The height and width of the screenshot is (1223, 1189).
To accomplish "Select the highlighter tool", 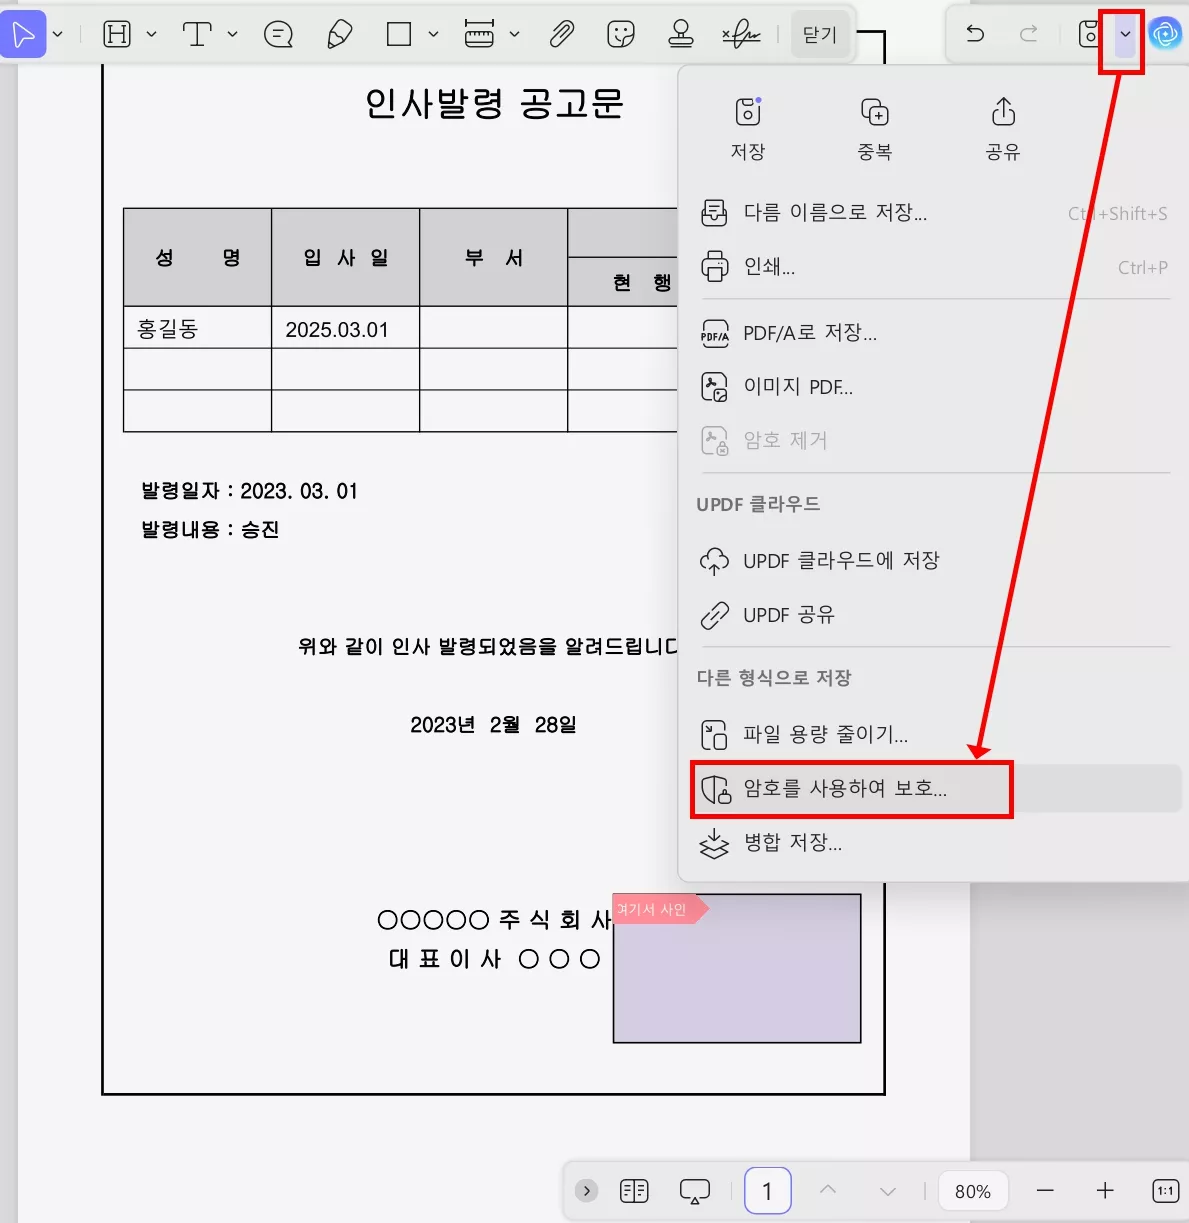I will point(117,33).
